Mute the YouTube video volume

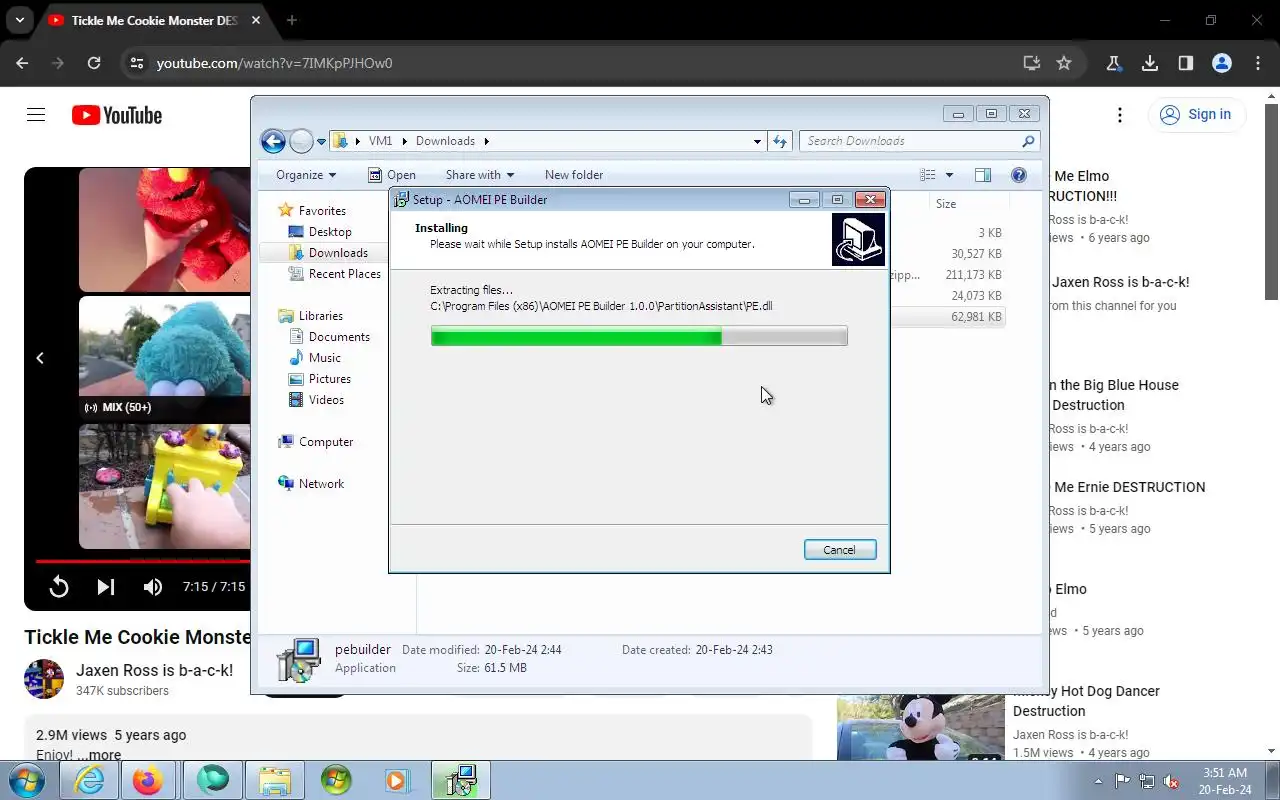click(153, 587)
